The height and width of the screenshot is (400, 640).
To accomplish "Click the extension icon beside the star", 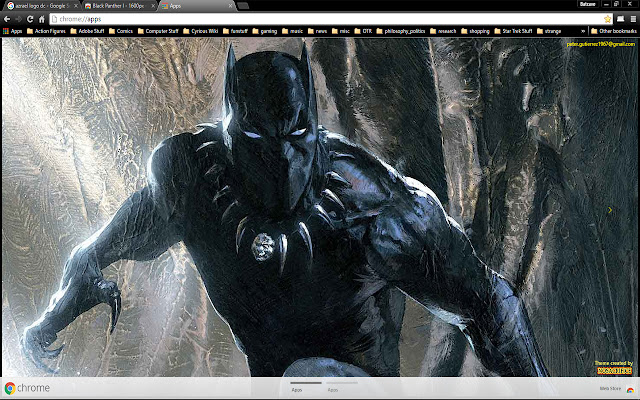I will (620, 19).
